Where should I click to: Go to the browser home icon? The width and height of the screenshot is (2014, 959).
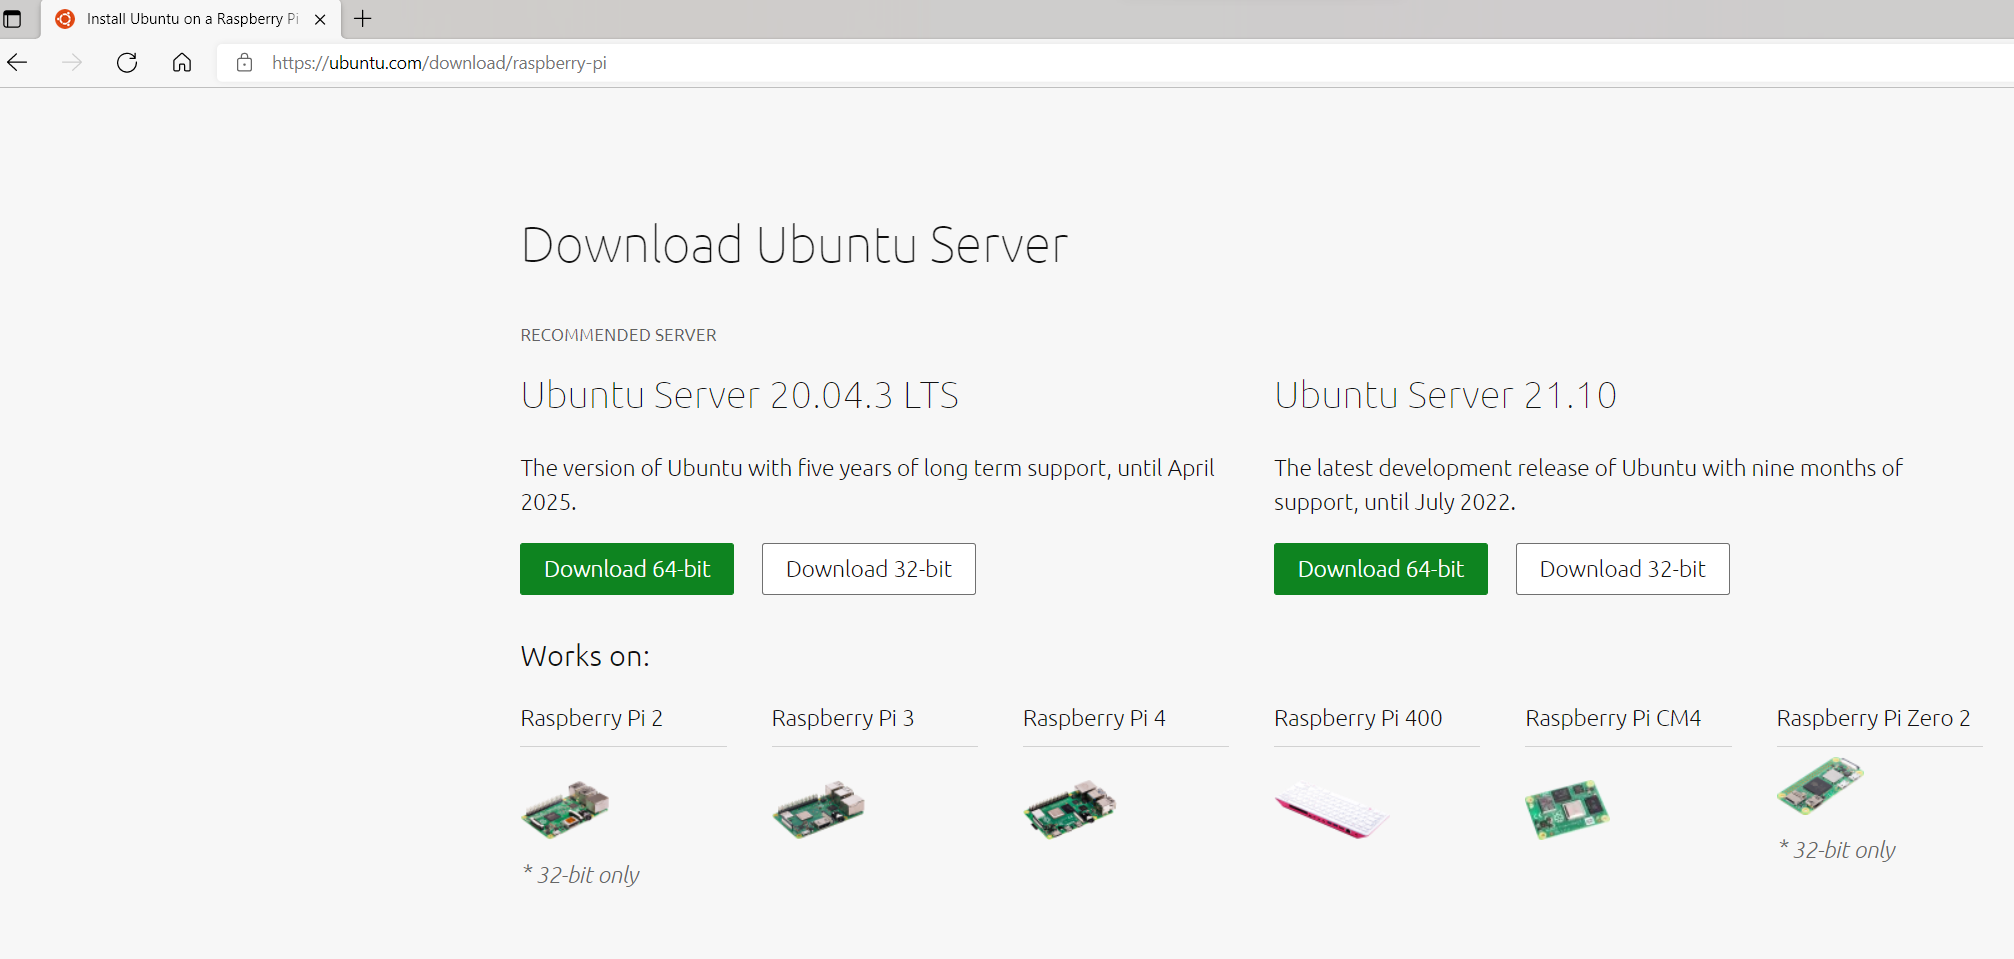[x=182, y=63]
